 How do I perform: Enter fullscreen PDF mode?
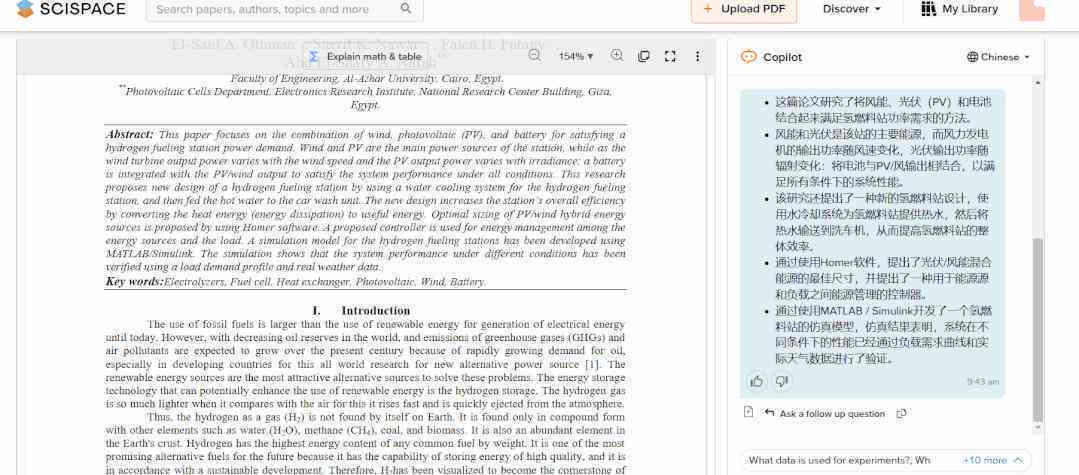coord(670,56)
